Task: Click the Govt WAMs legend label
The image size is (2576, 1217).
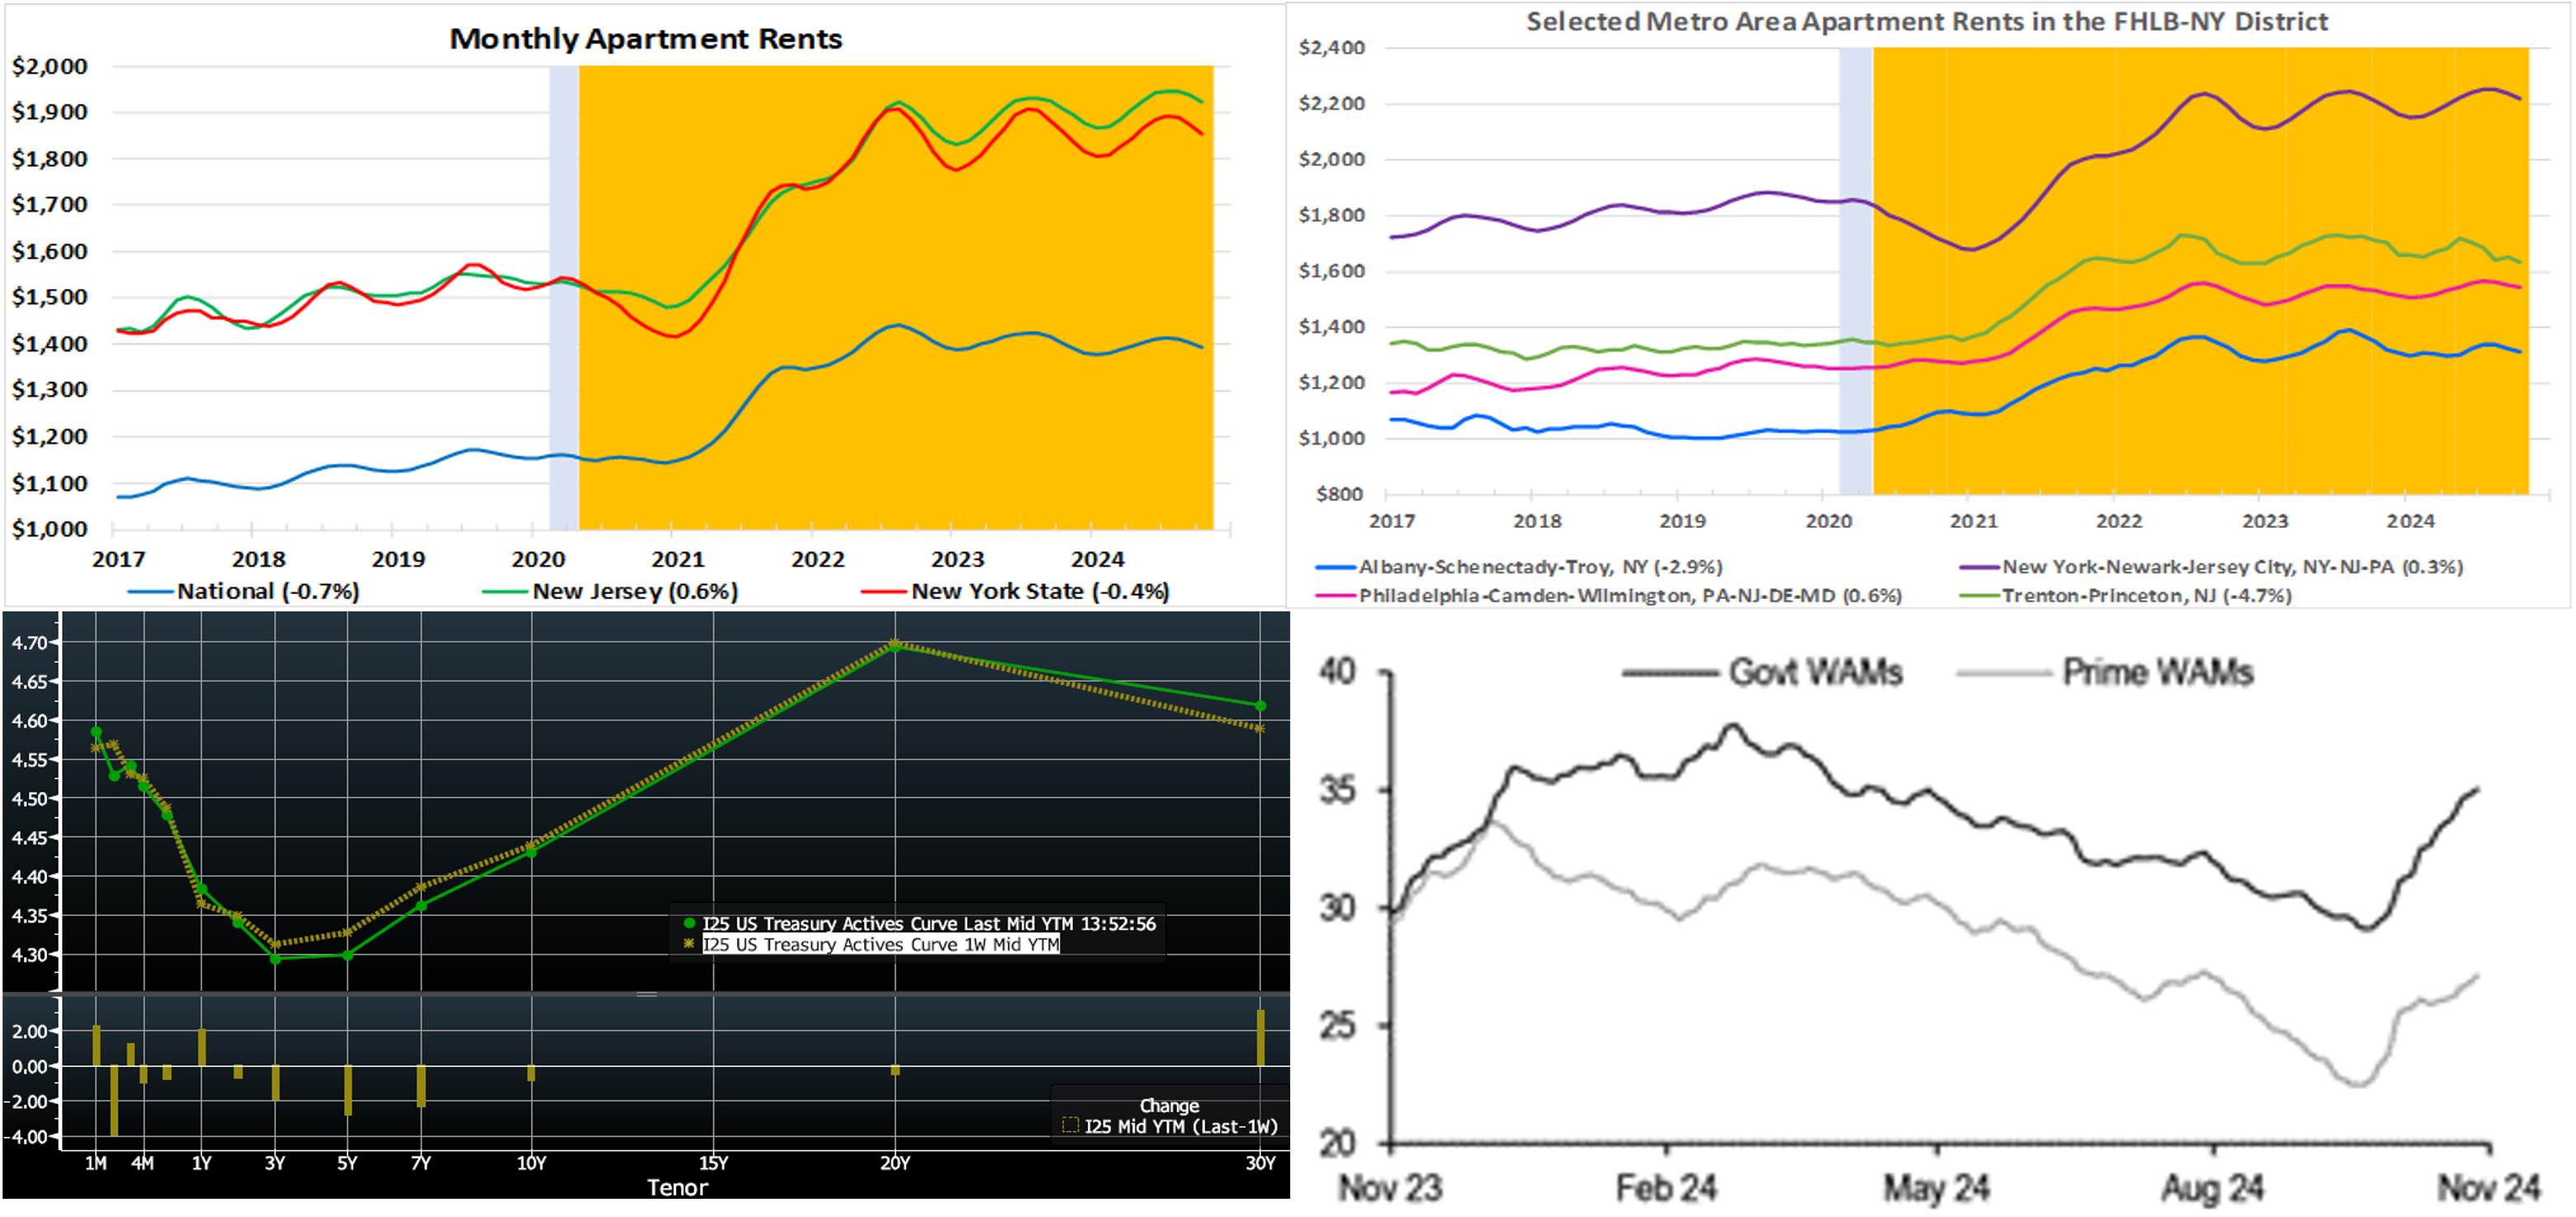Action: click(x=1815, y=672)
